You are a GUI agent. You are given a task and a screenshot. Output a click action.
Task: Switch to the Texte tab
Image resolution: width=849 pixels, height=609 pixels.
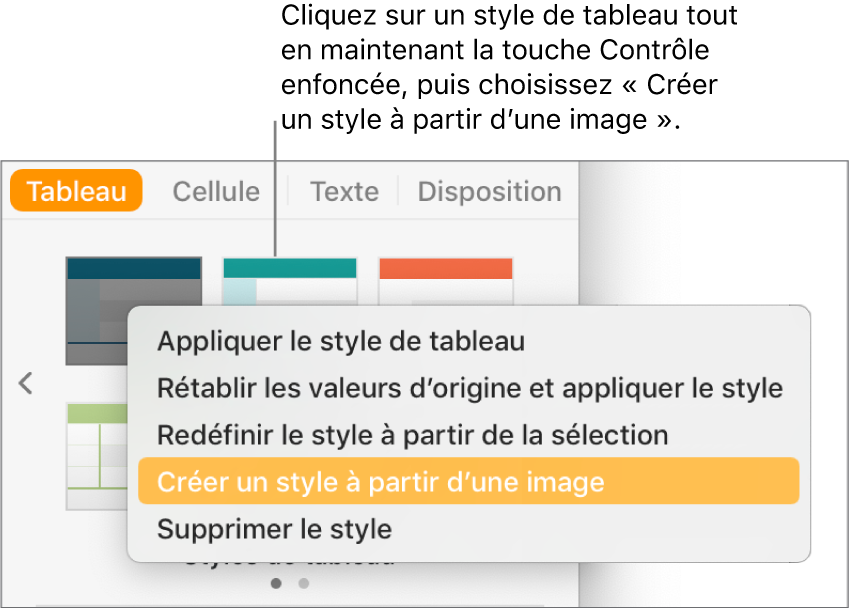pyautogui.click(x=344, y=191)
